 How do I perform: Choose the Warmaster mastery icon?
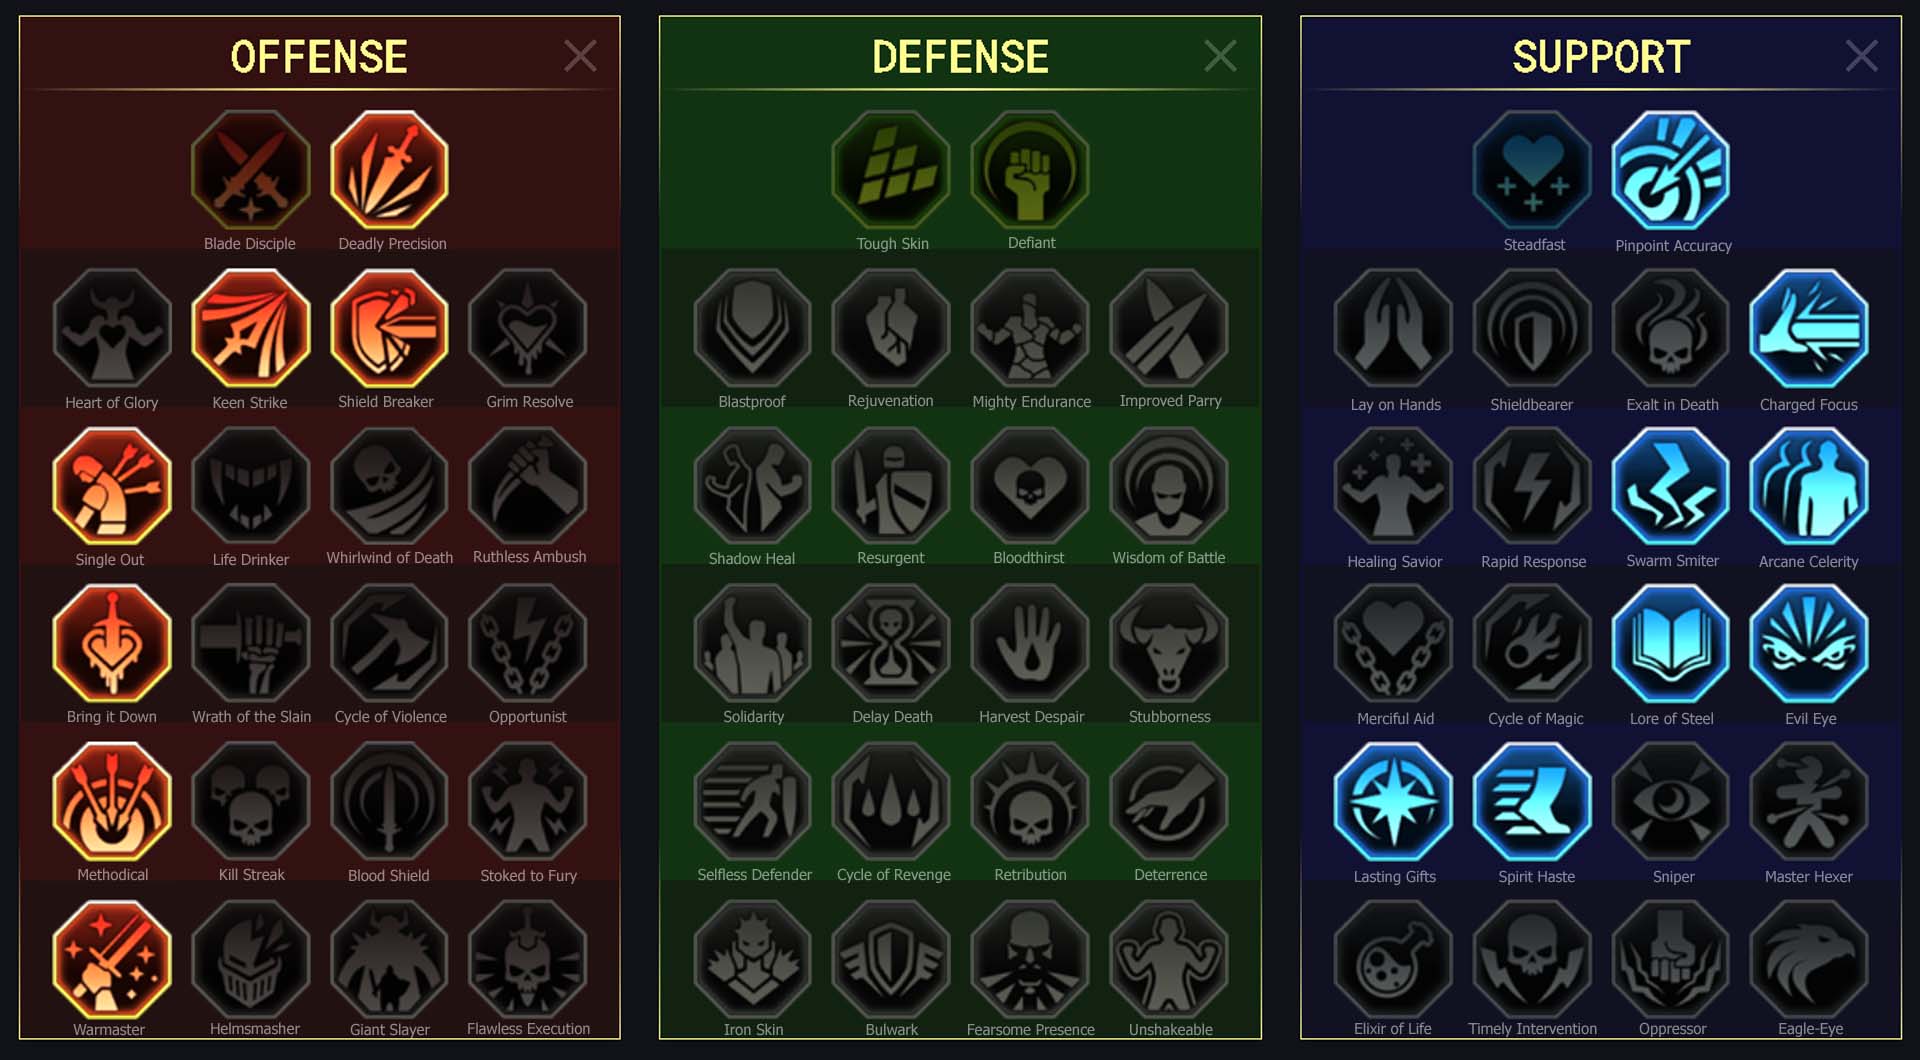112,959
